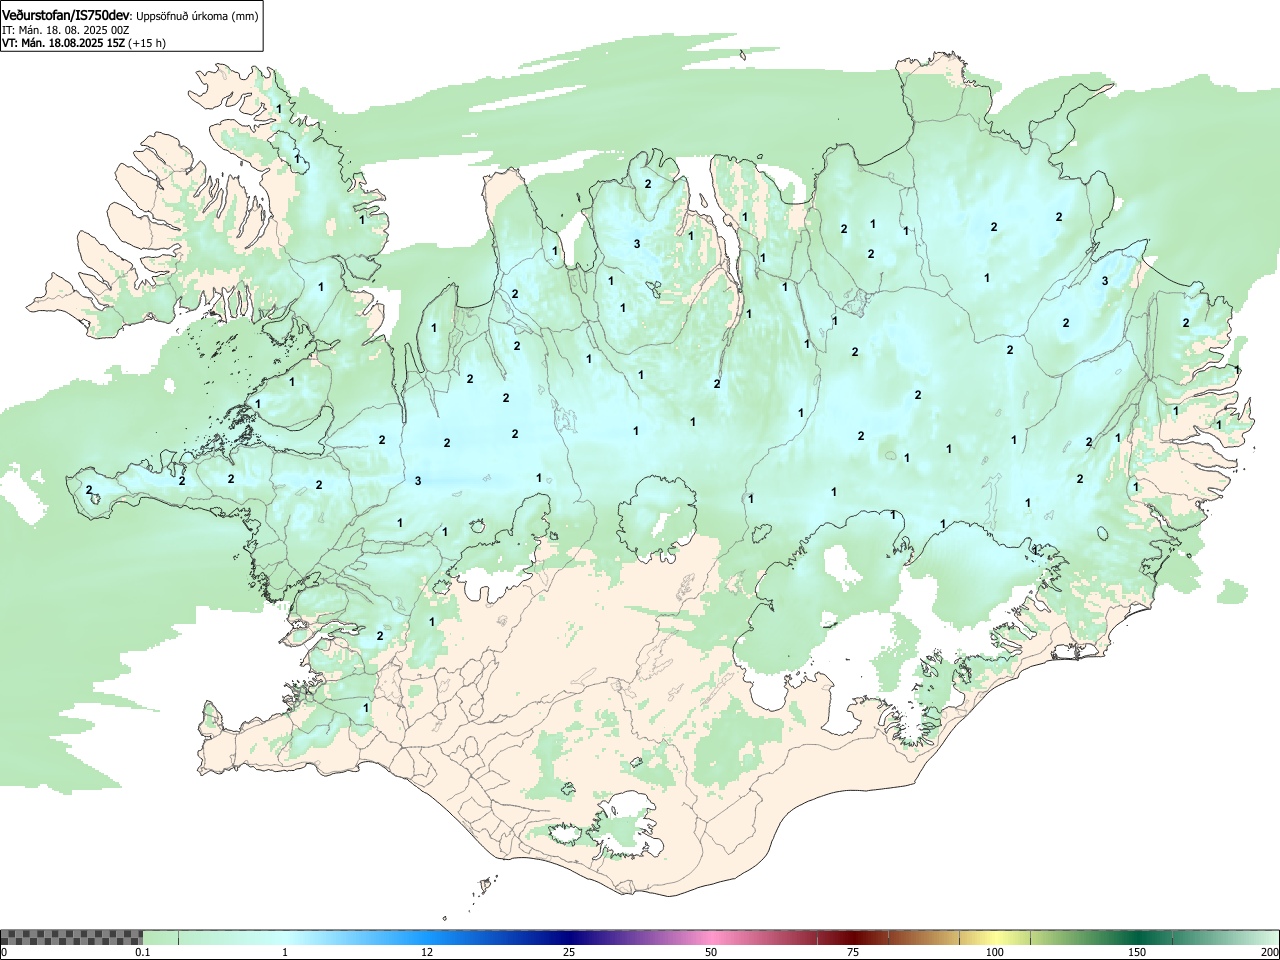Viewport: 1280px width, 960px height.
Task: Click the 0.1 label on the legend
Action: (x=143, y=952)
